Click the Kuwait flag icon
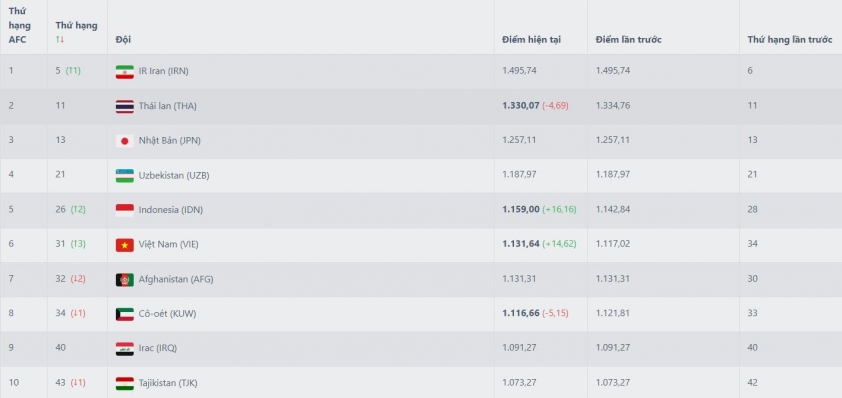The width and height of the screenshot is (842, 398). 125,314
